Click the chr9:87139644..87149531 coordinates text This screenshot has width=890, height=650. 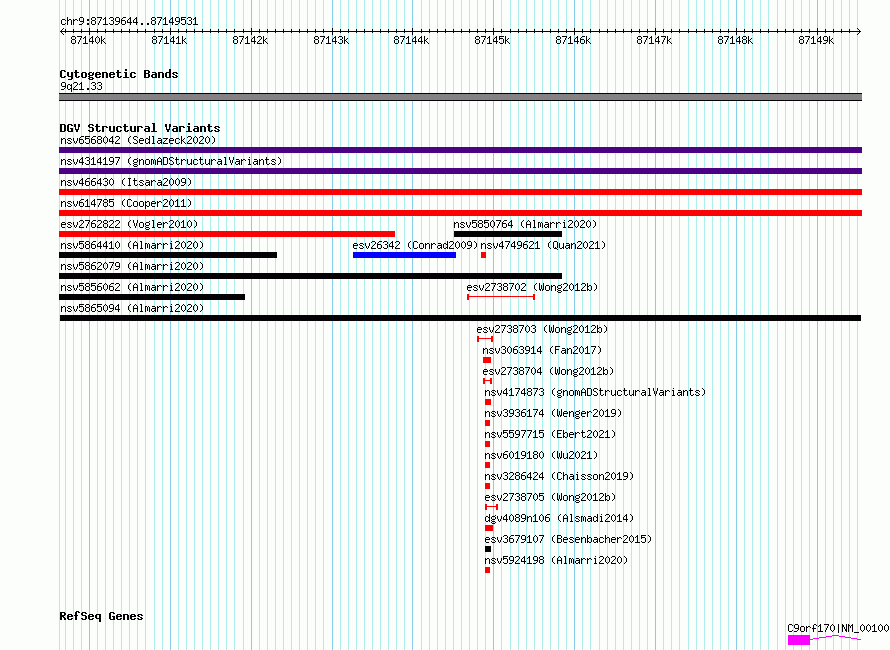point(129,22)
